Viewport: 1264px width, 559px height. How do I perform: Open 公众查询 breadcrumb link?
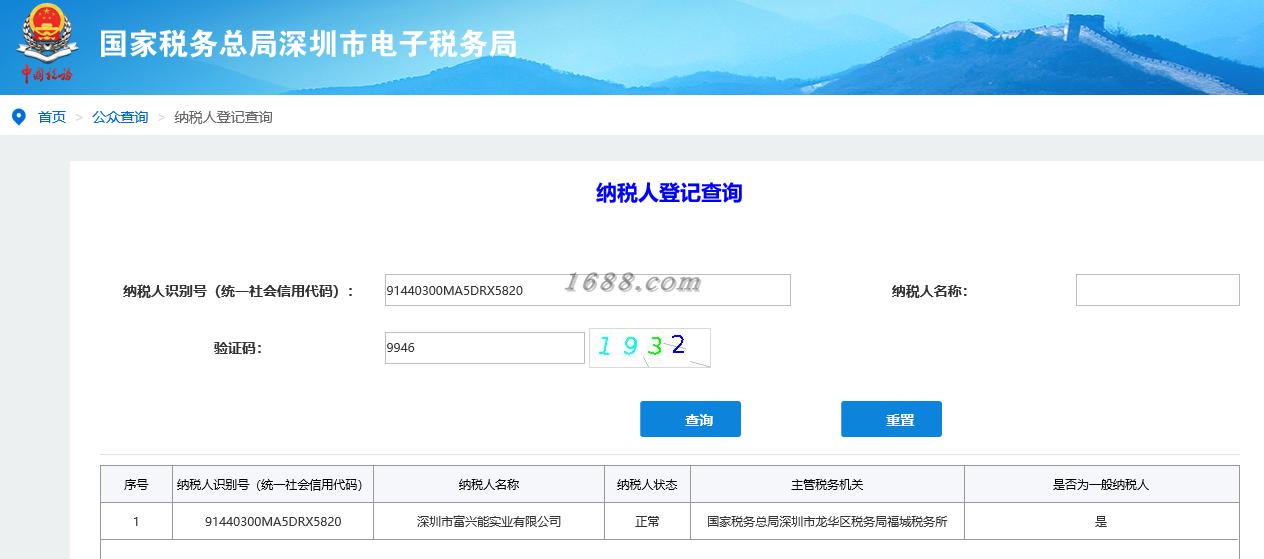[x=120, y=117]
